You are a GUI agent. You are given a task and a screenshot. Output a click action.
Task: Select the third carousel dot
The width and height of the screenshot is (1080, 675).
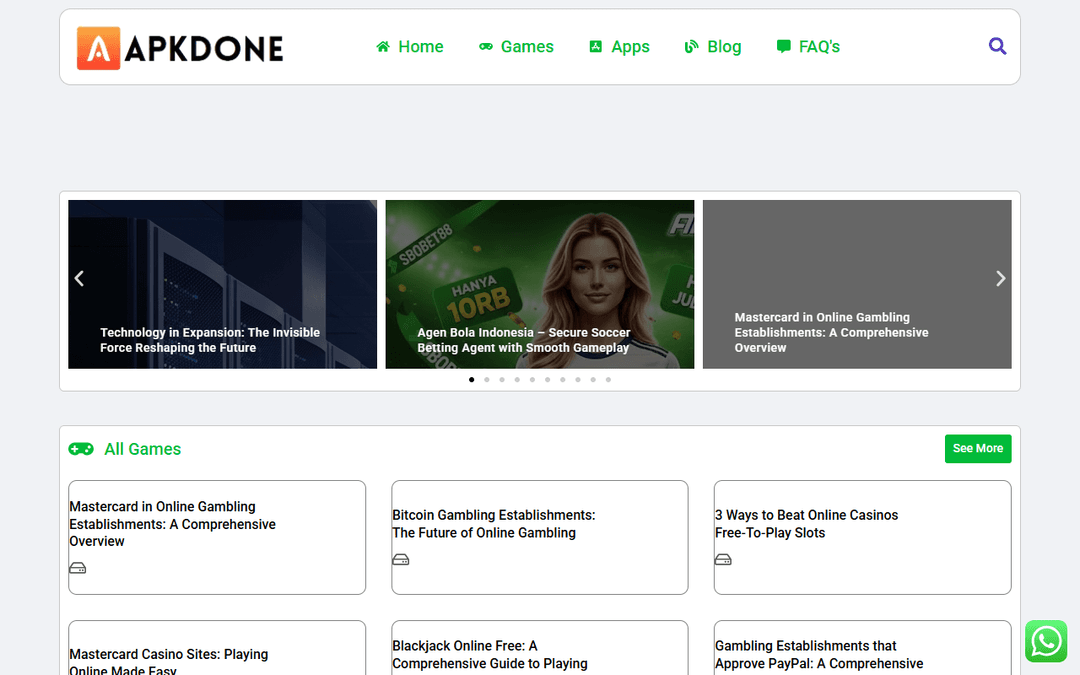(502, 380)
